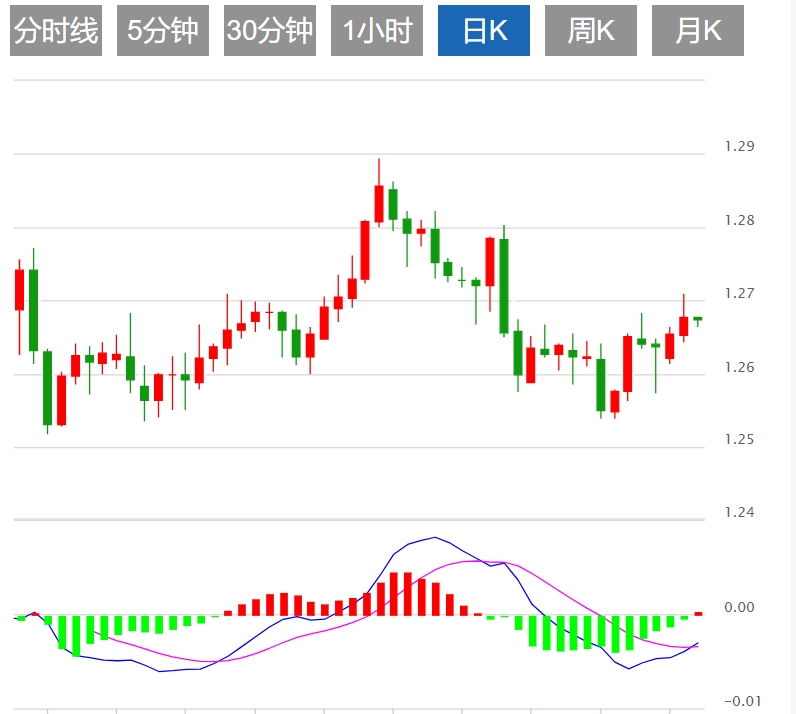Click the 1.24 price axis label
This screenshot has width=796, height=714.
740,513
